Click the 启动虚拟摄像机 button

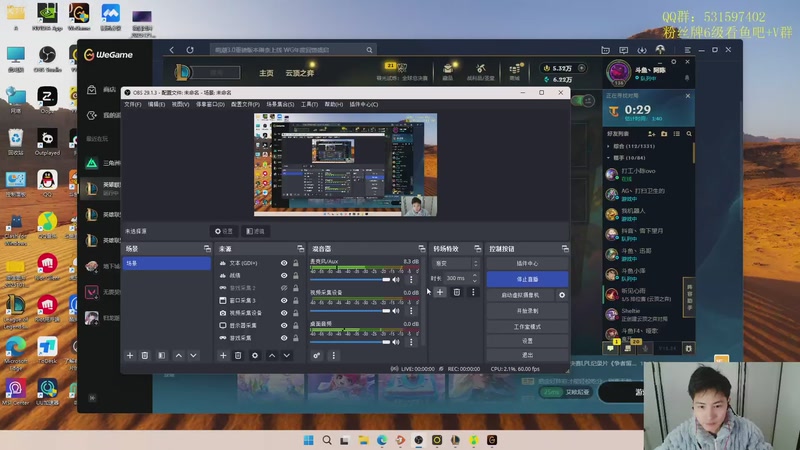[x=520, y=295]
